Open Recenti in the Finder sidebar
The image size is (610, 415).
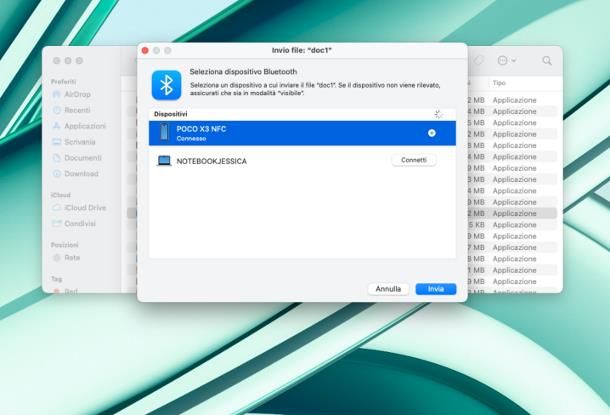coord(77,110)
